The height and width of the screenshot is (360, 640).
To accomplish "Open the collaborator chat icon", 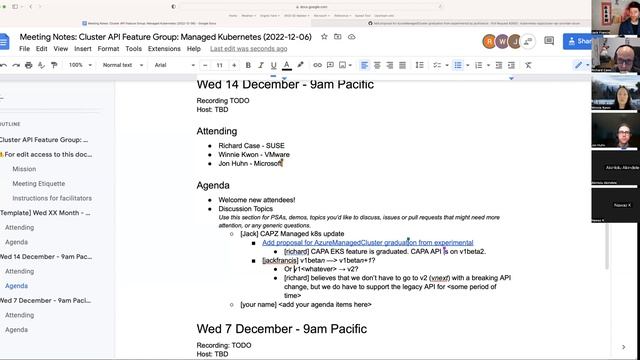I will (x=529, y=41).
